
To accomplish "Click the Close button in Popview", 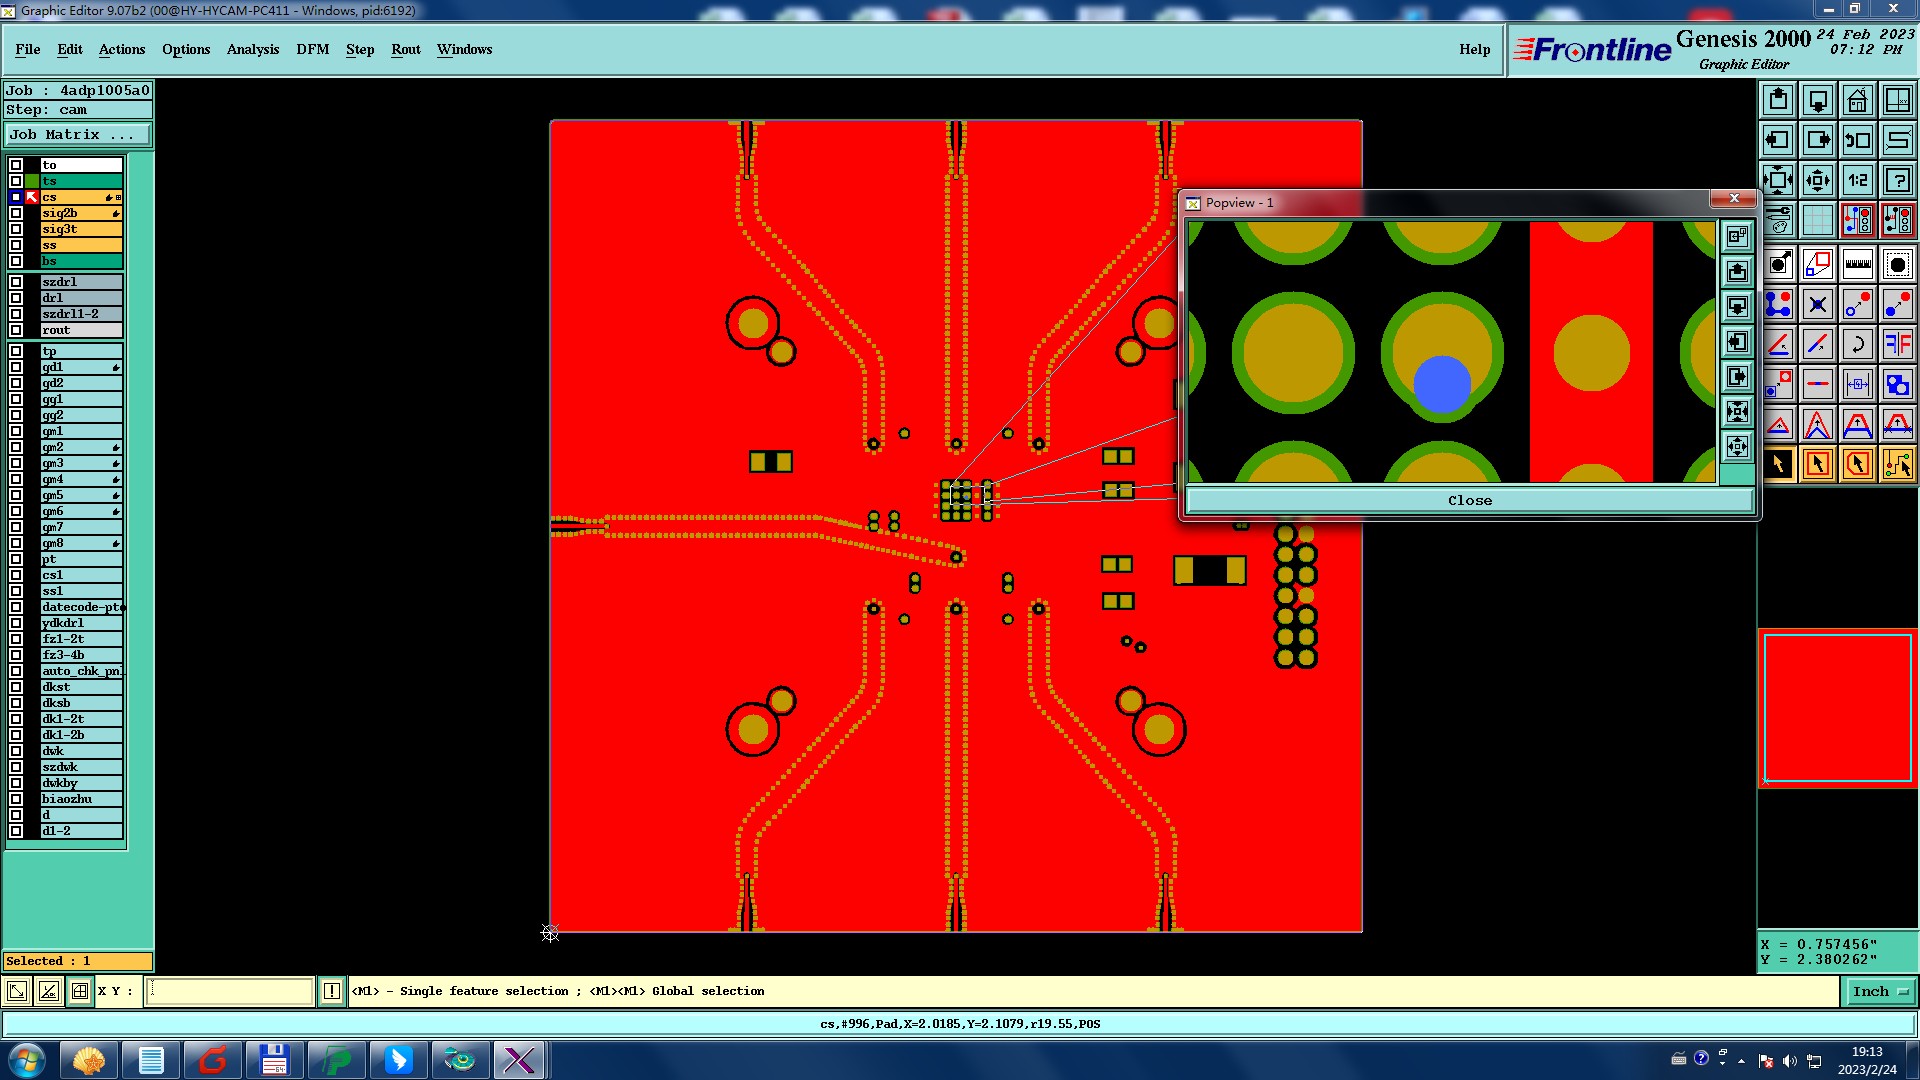I will [x=1469, y=500].
